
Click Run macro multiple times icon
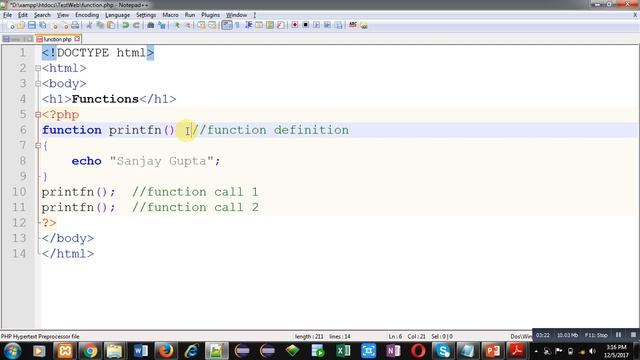pos(327,25)
